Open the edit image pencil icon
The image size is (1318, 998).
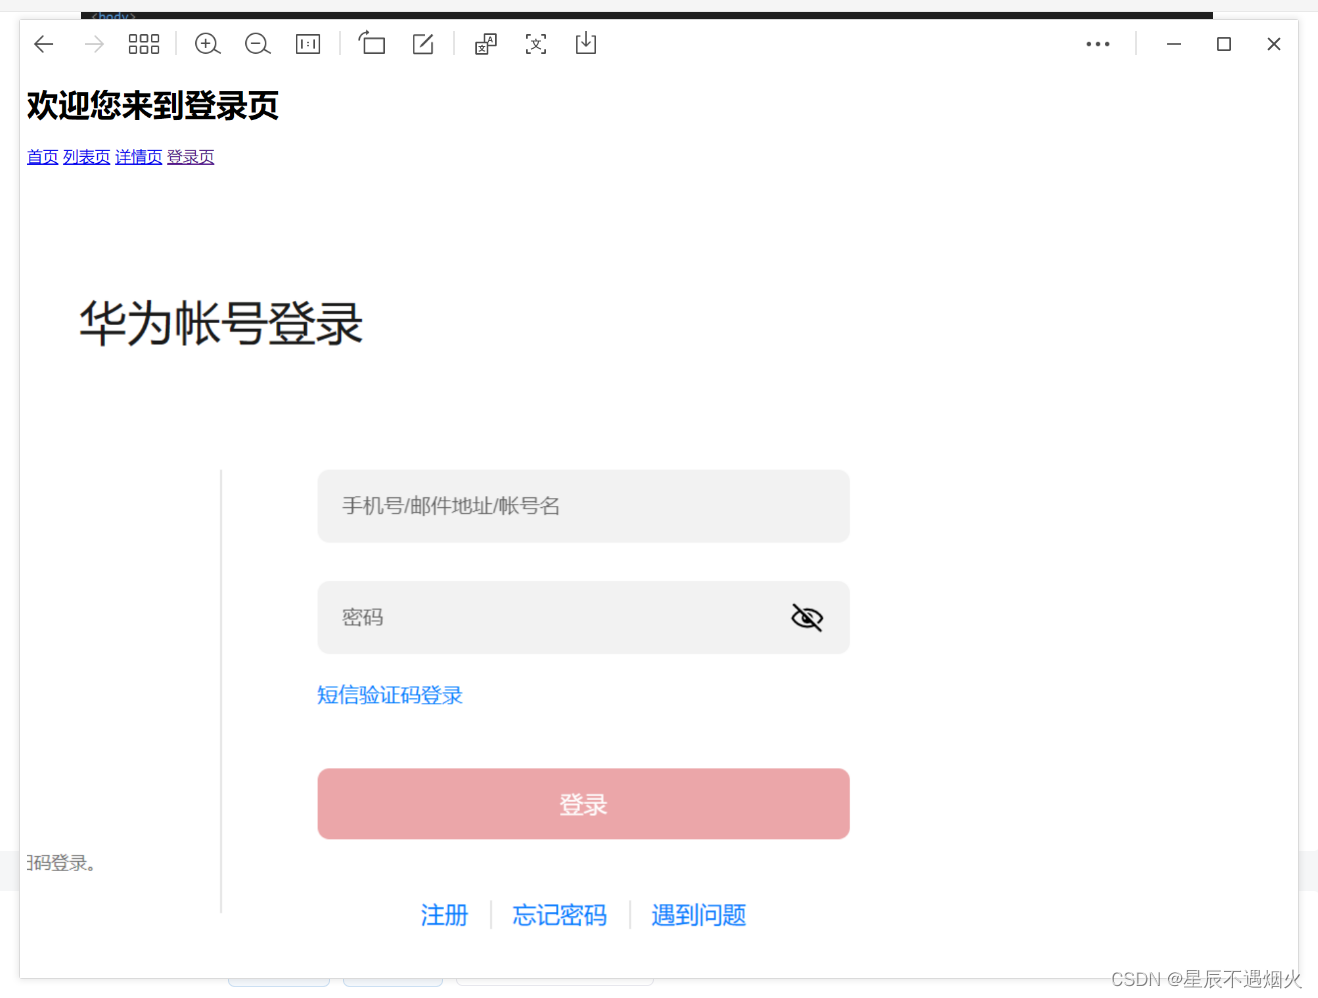pyautogui.click(x=423, y=44)
